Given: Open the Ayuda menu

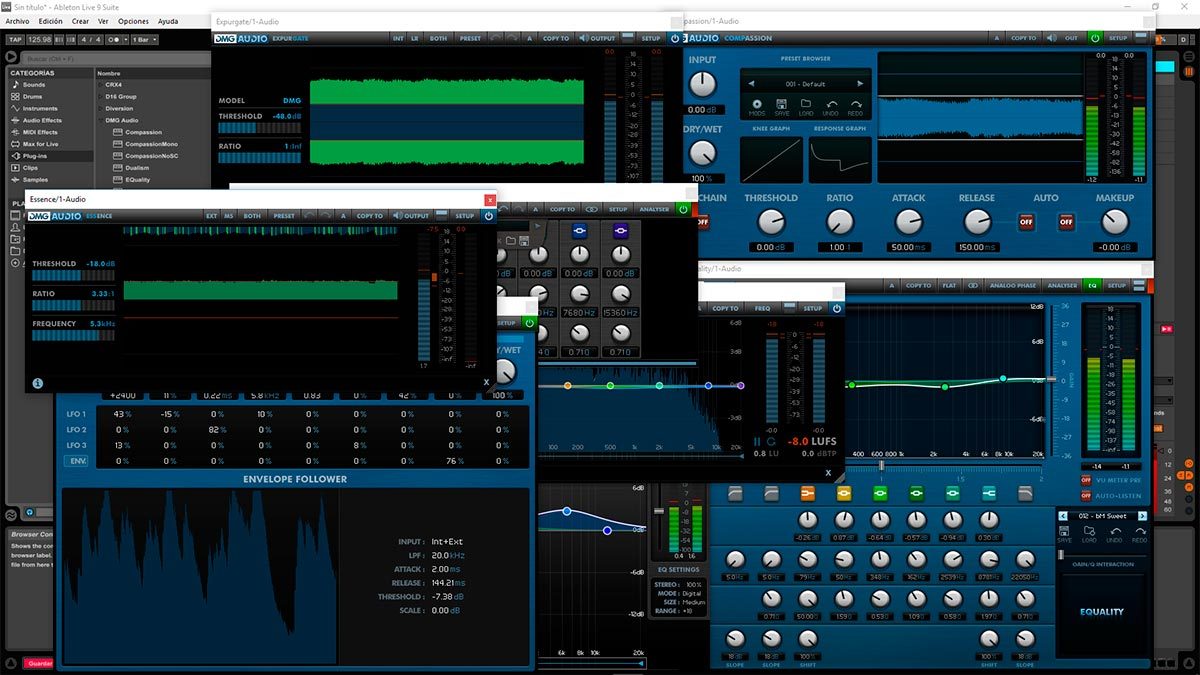Looking at the screenshot, I should click(x=168, y=21).
